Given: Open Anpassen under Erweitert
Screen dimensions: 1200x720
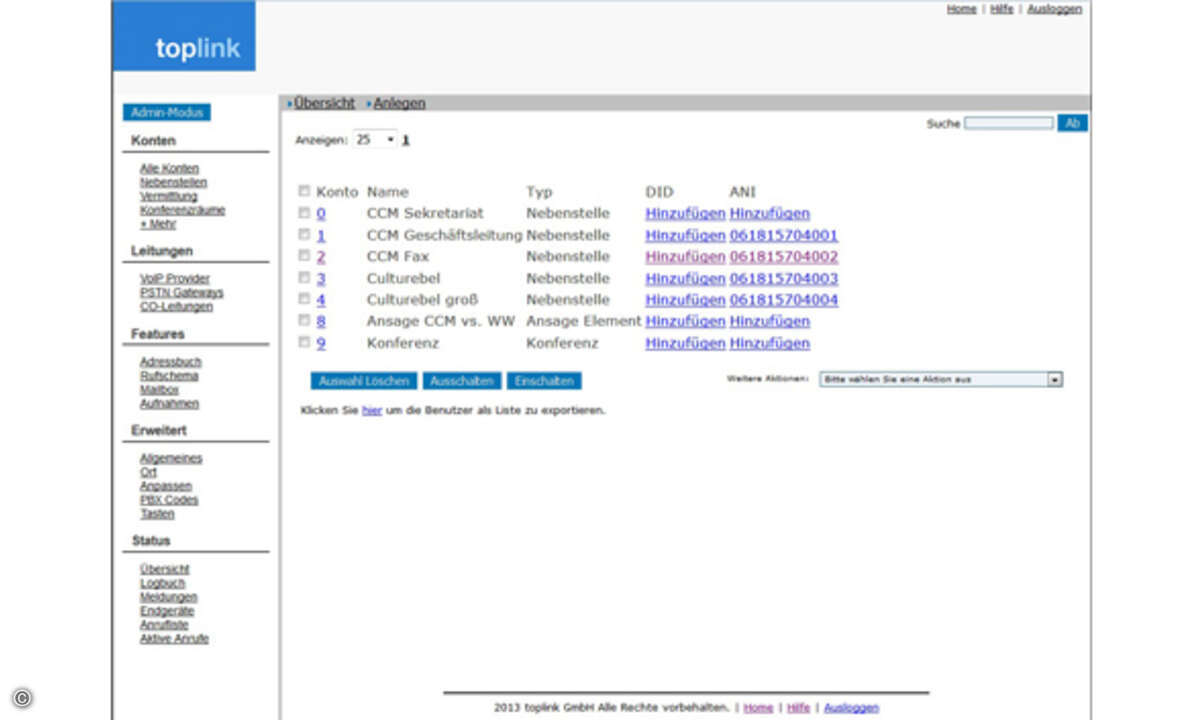Looking at the screenshot, I should [x=164, y=486].
